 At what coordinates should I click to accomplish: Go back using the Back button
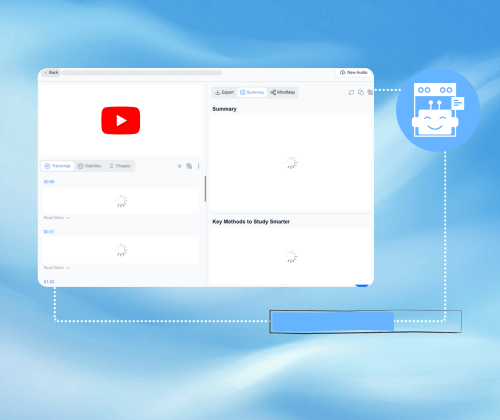click(51, 72)
